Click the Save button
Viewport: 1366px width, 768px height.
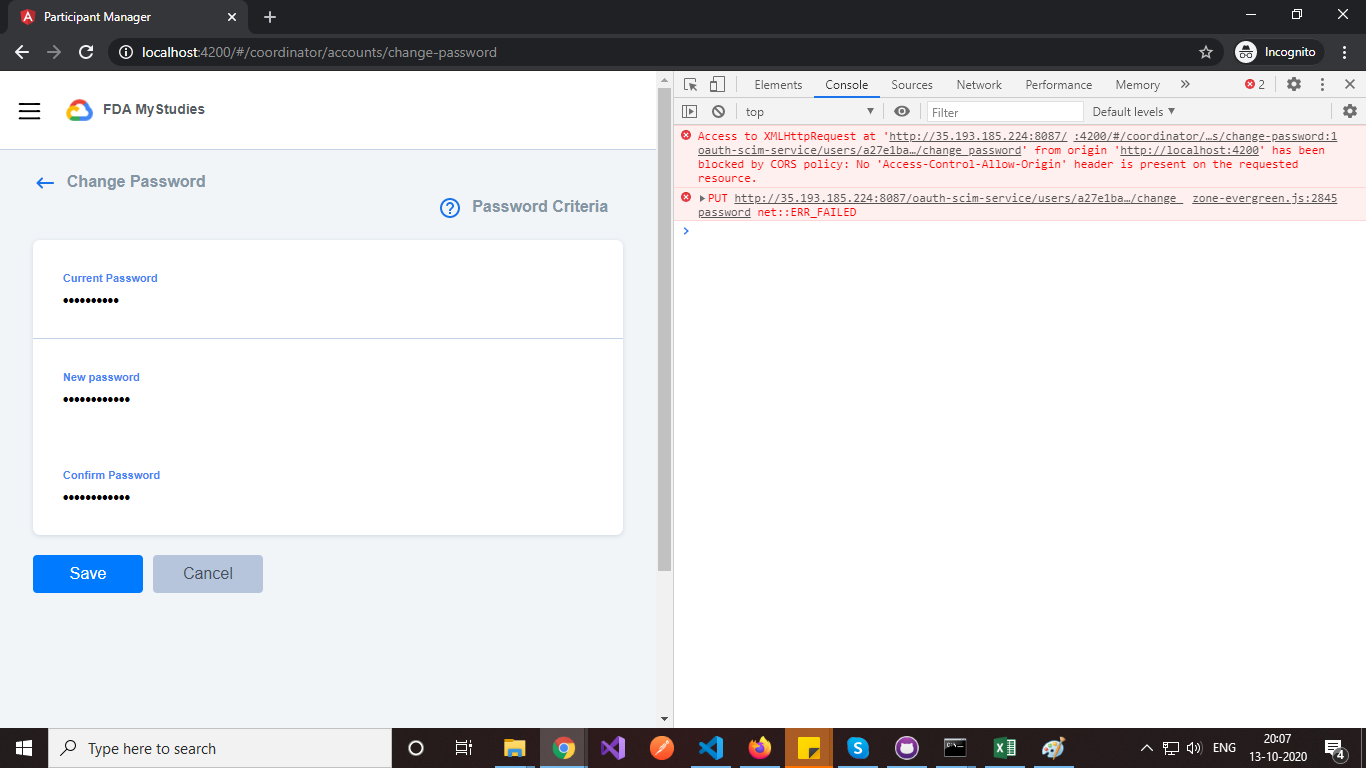pos(87,573)
